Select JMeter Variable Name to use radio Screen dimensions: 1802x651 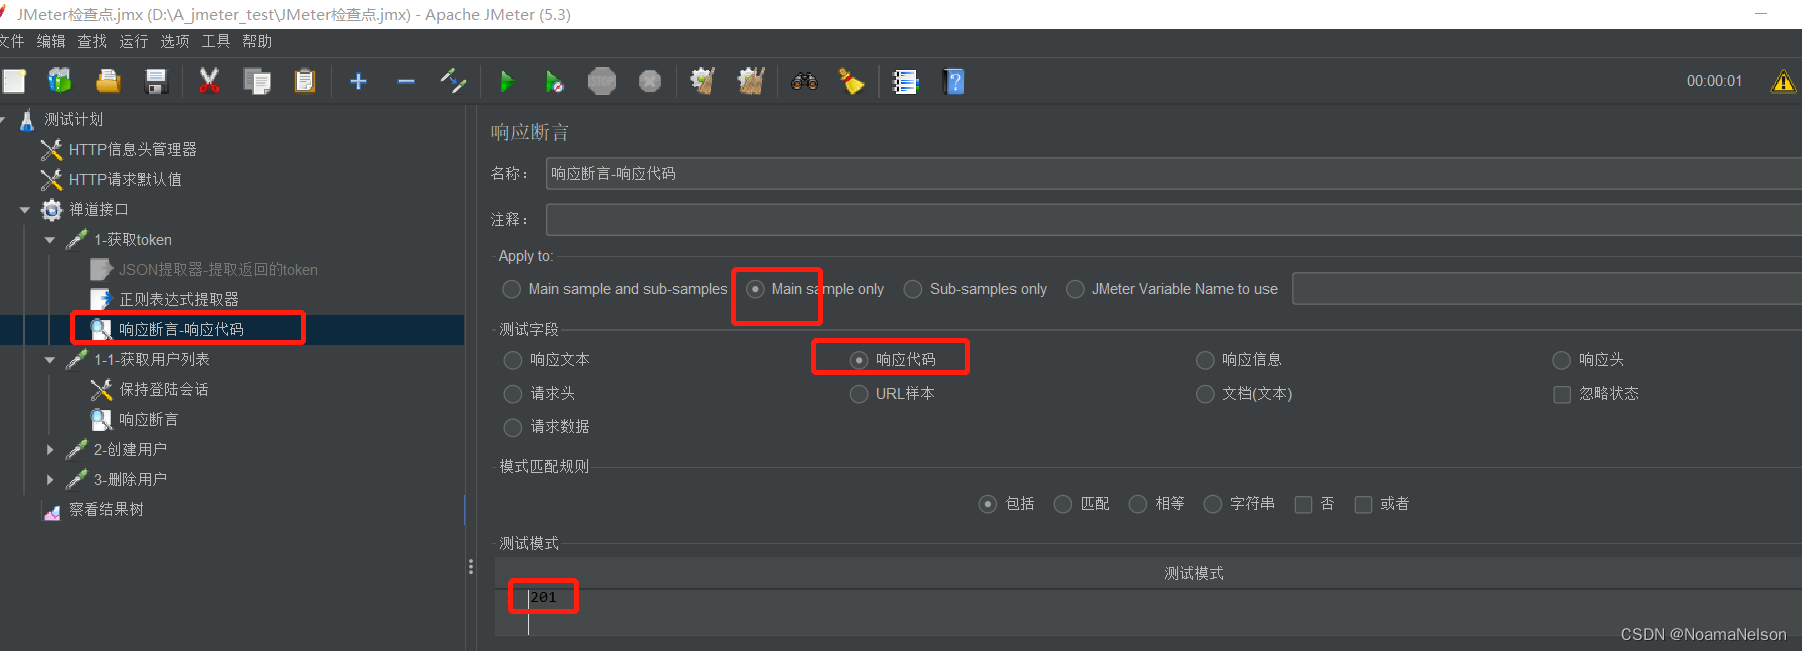pyautogui.click(x=1075, y=289)
